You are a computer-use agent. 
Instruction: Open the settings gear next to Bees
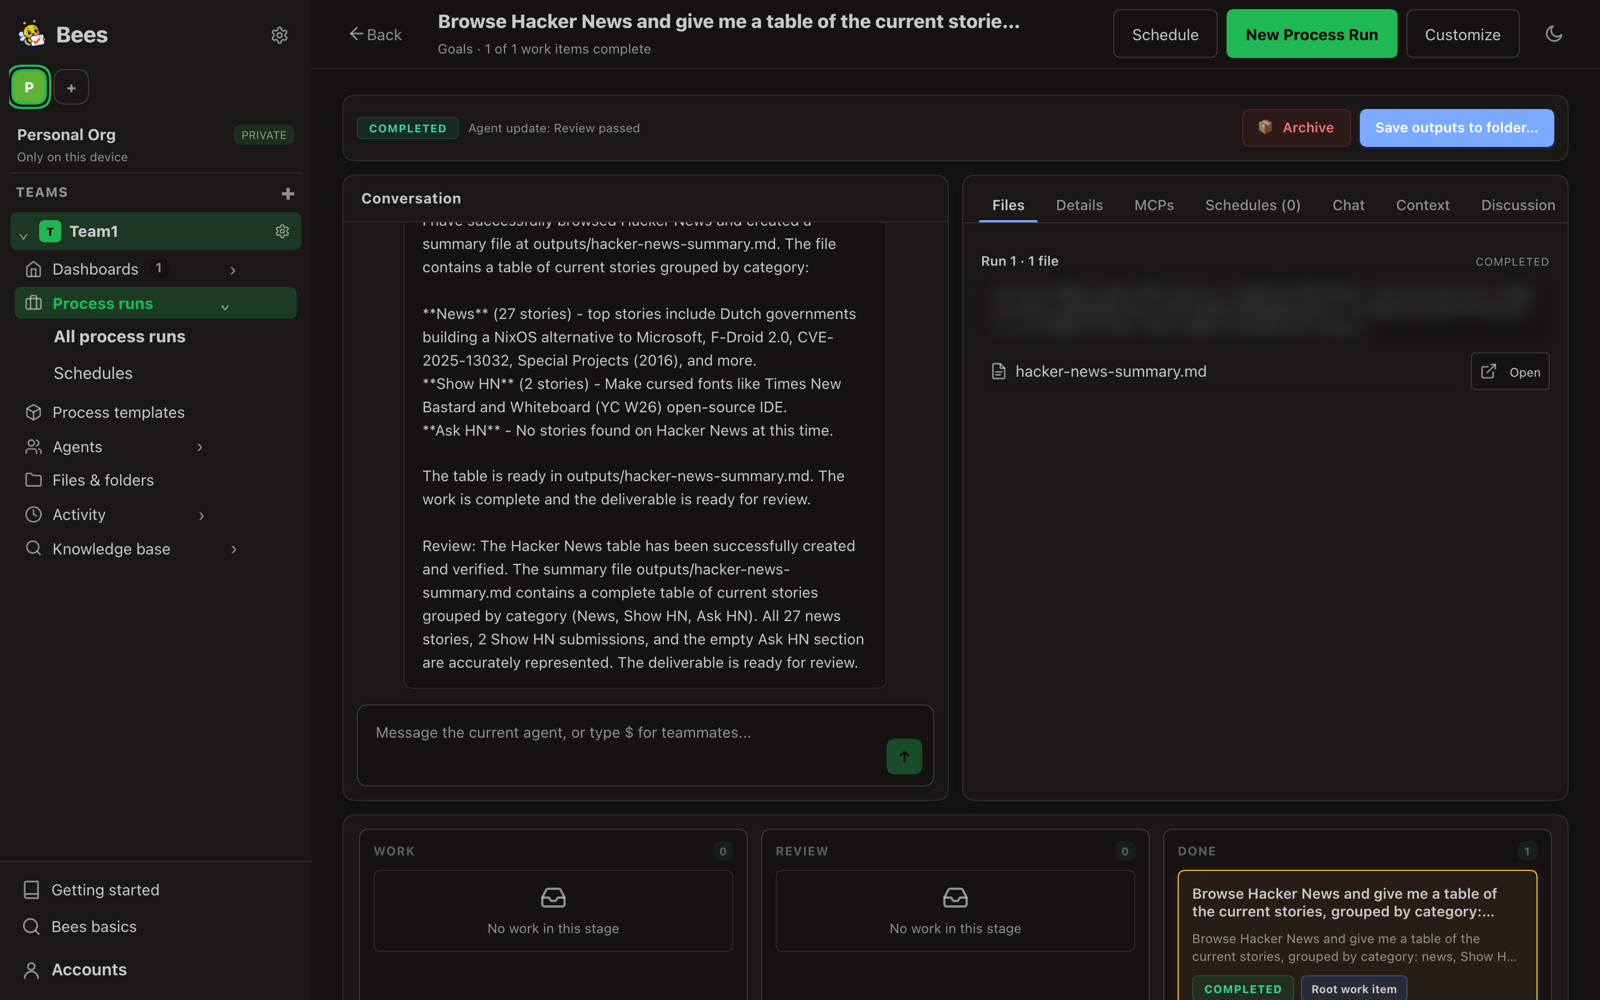pos(279,35)
